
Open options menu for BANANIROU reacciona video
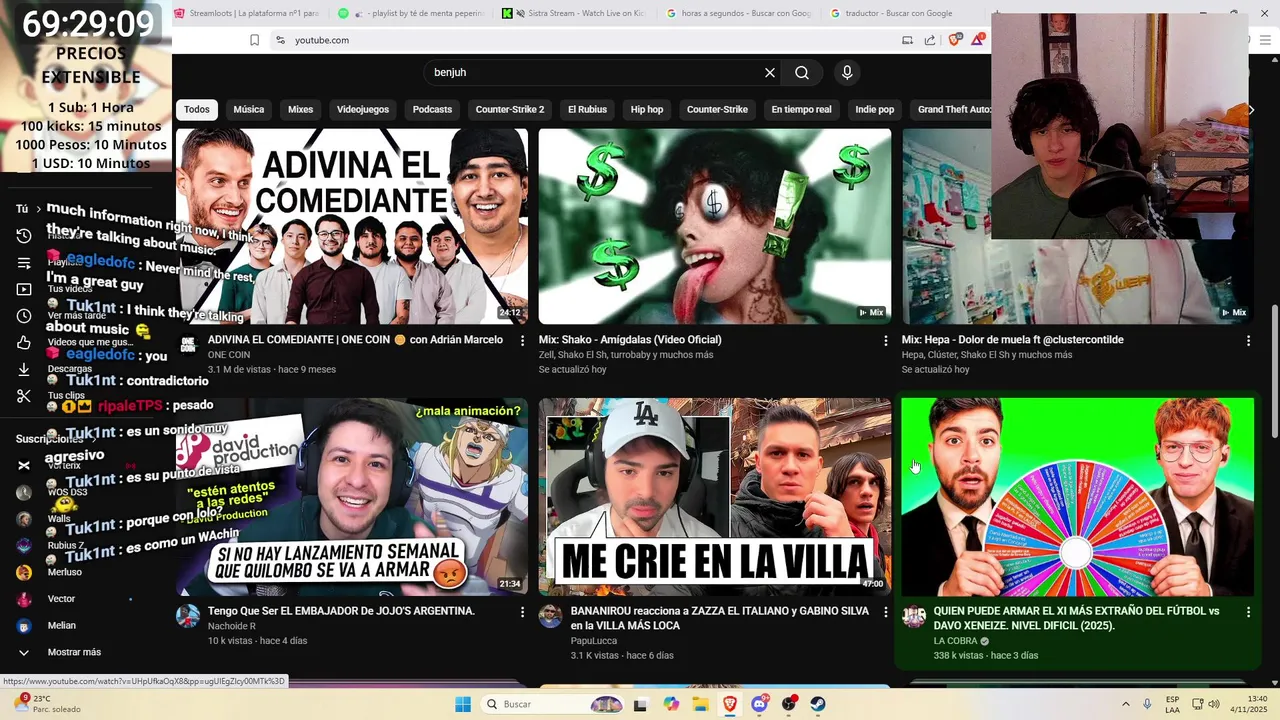click(x=885, y=612)
